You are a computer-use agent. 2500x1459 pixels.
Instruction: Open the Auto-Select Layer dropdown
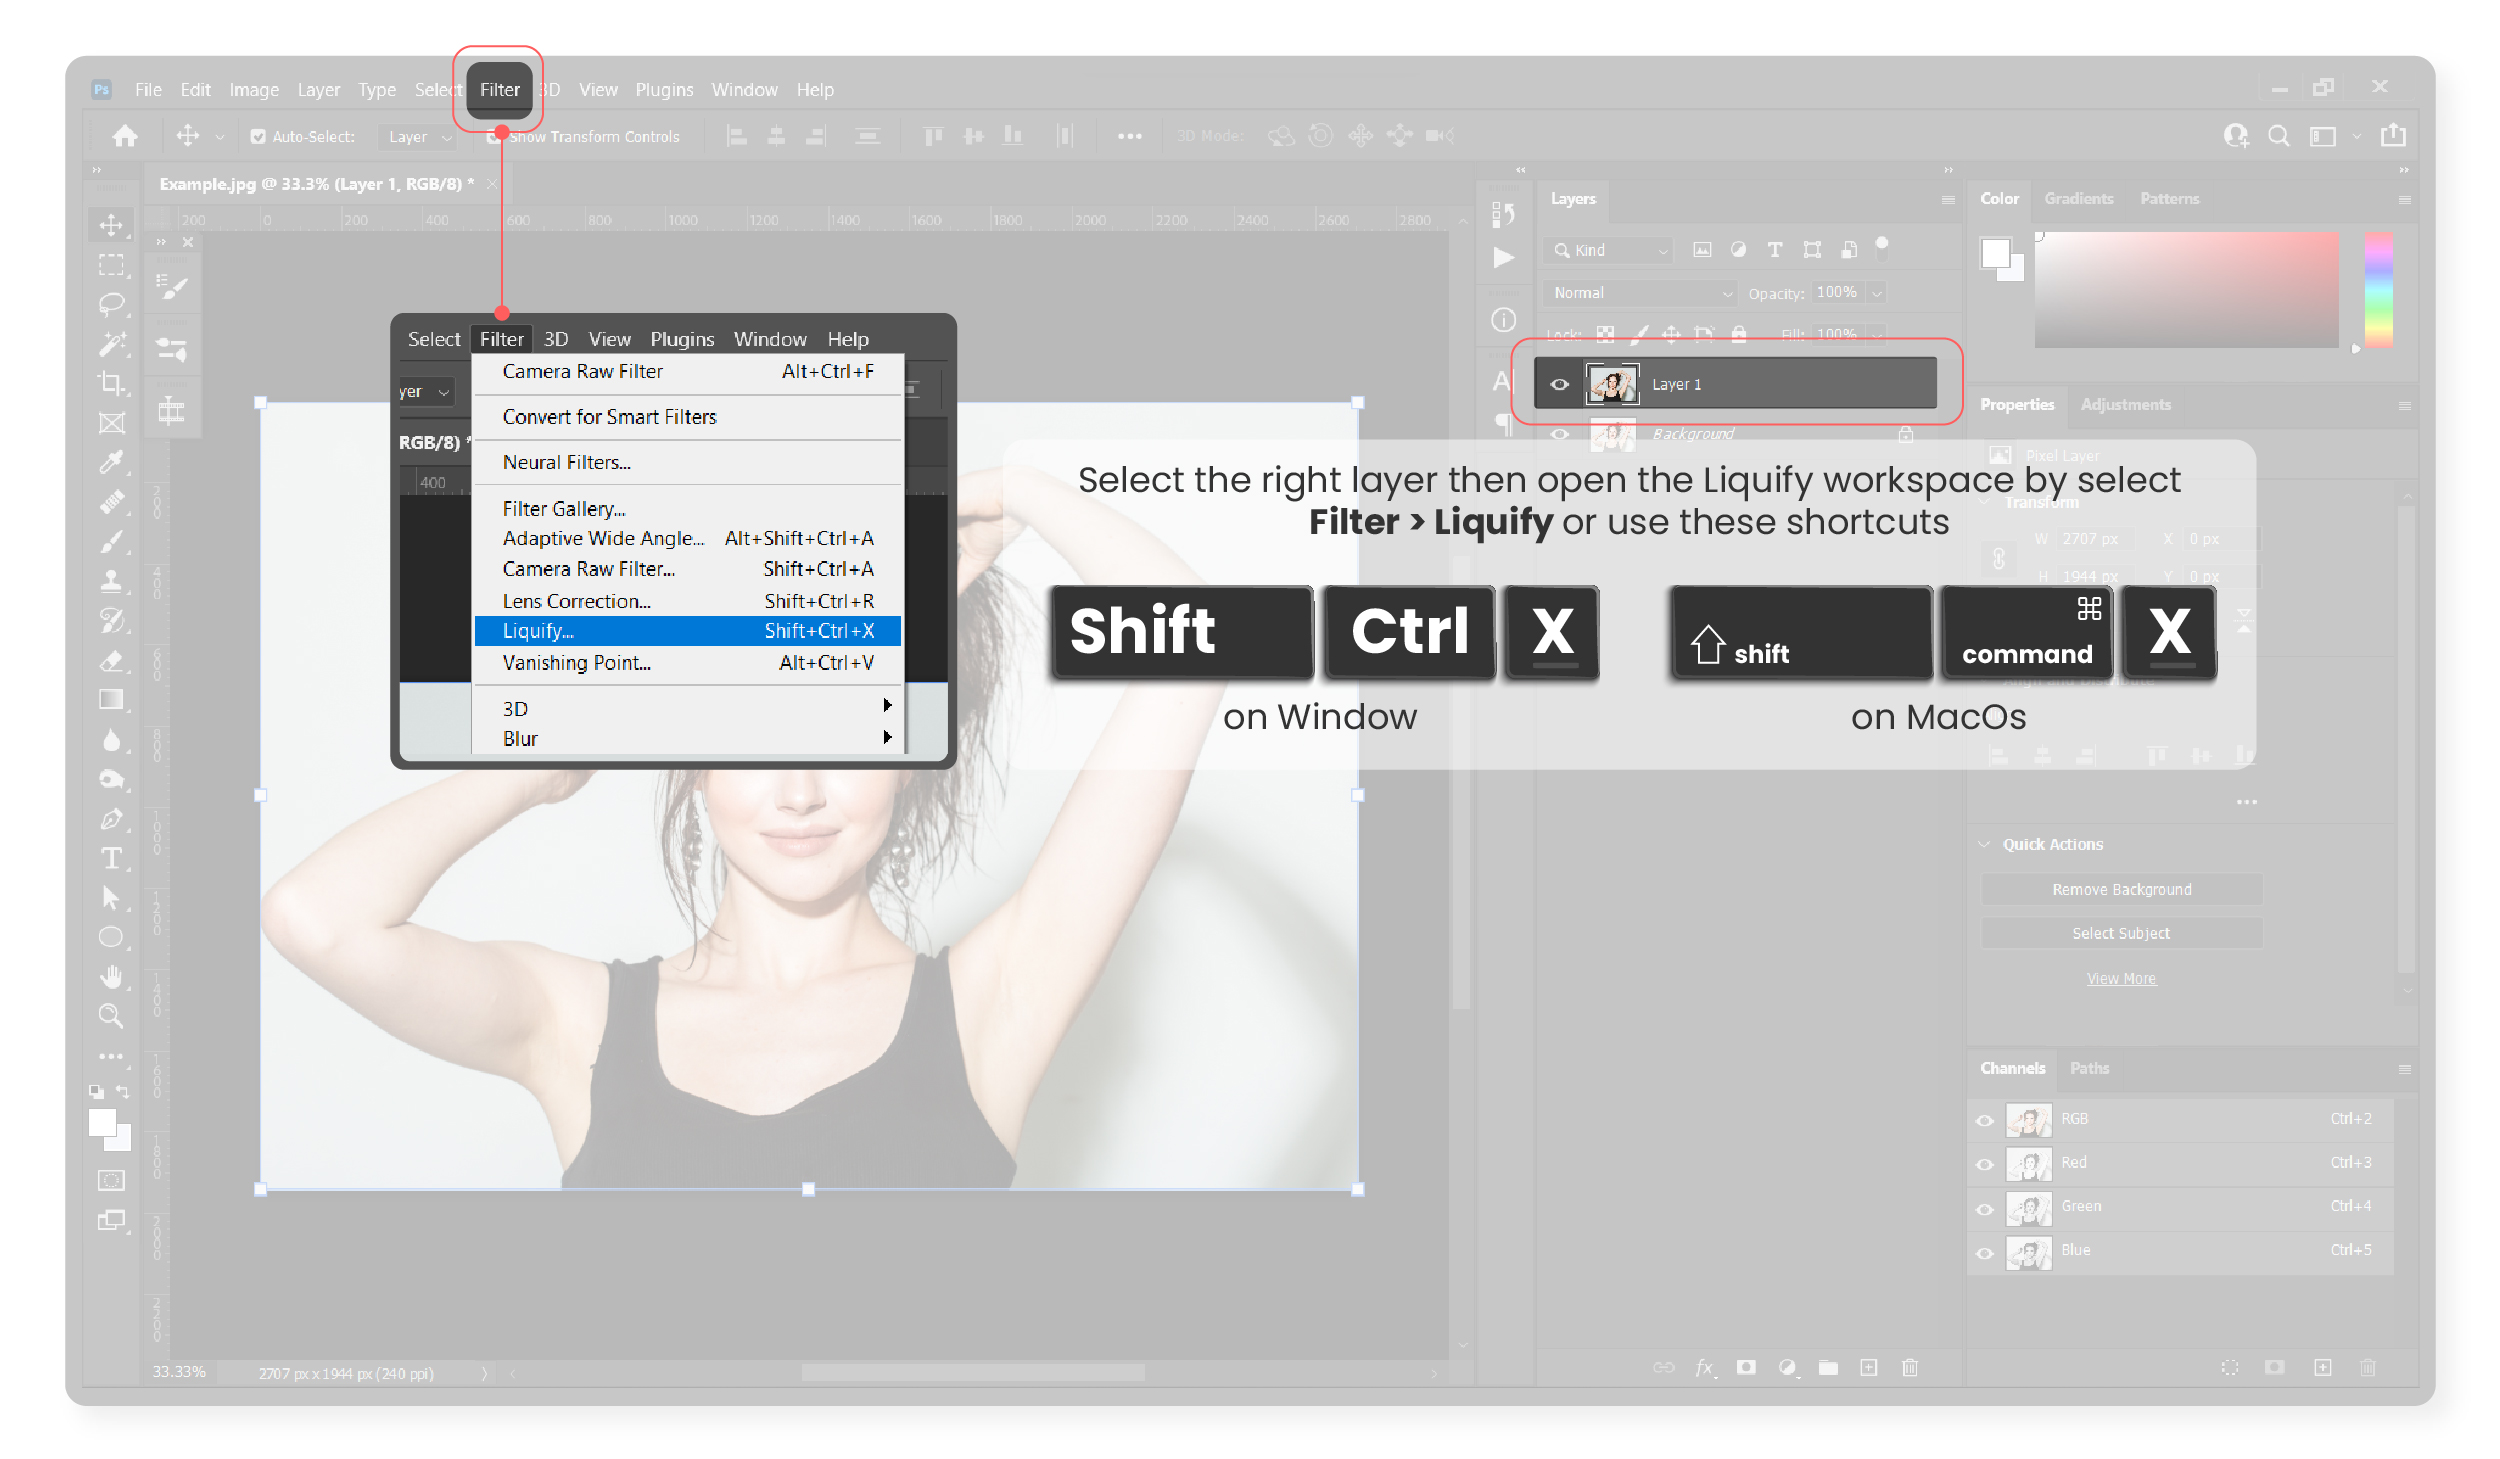[418, 137]
